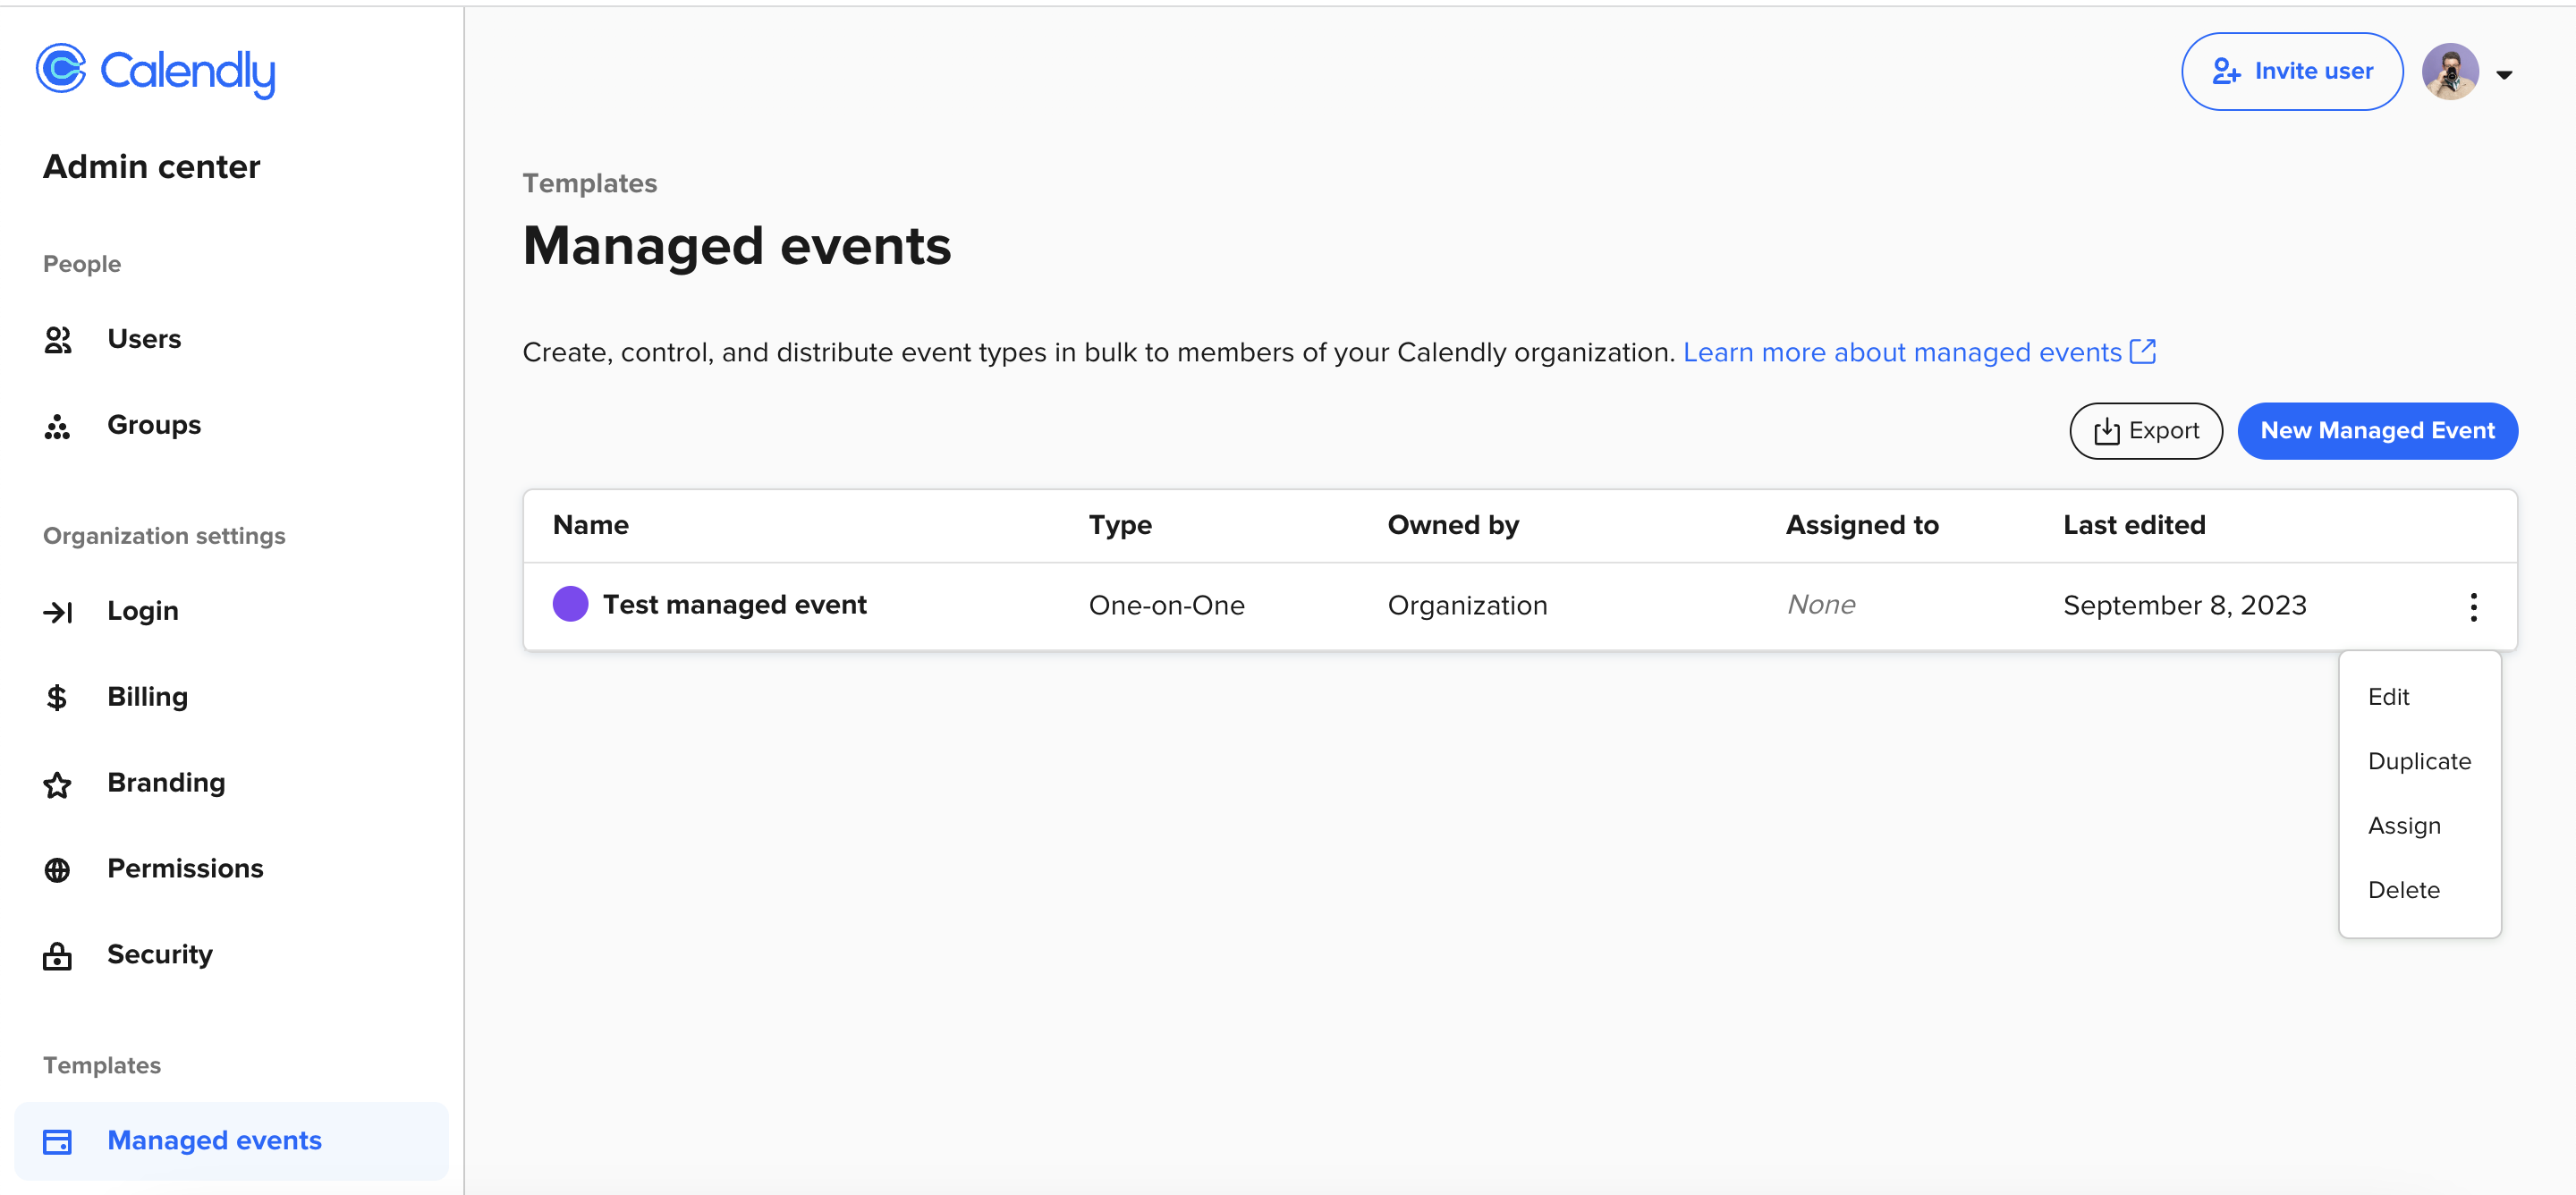2576x1195 pixels.
Task: Click the Assigned to column header
Action: 1862,525
